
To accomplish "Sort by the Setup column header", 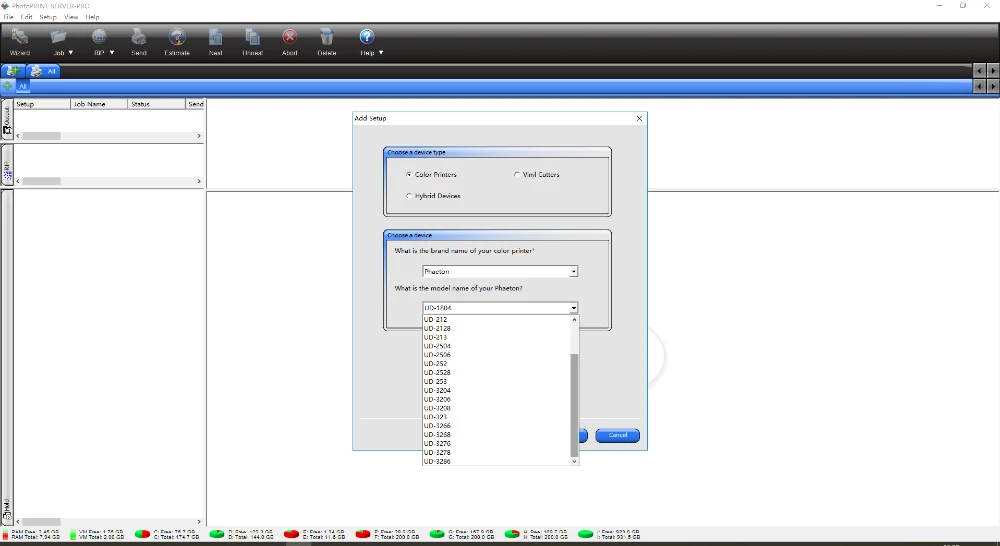I will click(x=42, y=103).
